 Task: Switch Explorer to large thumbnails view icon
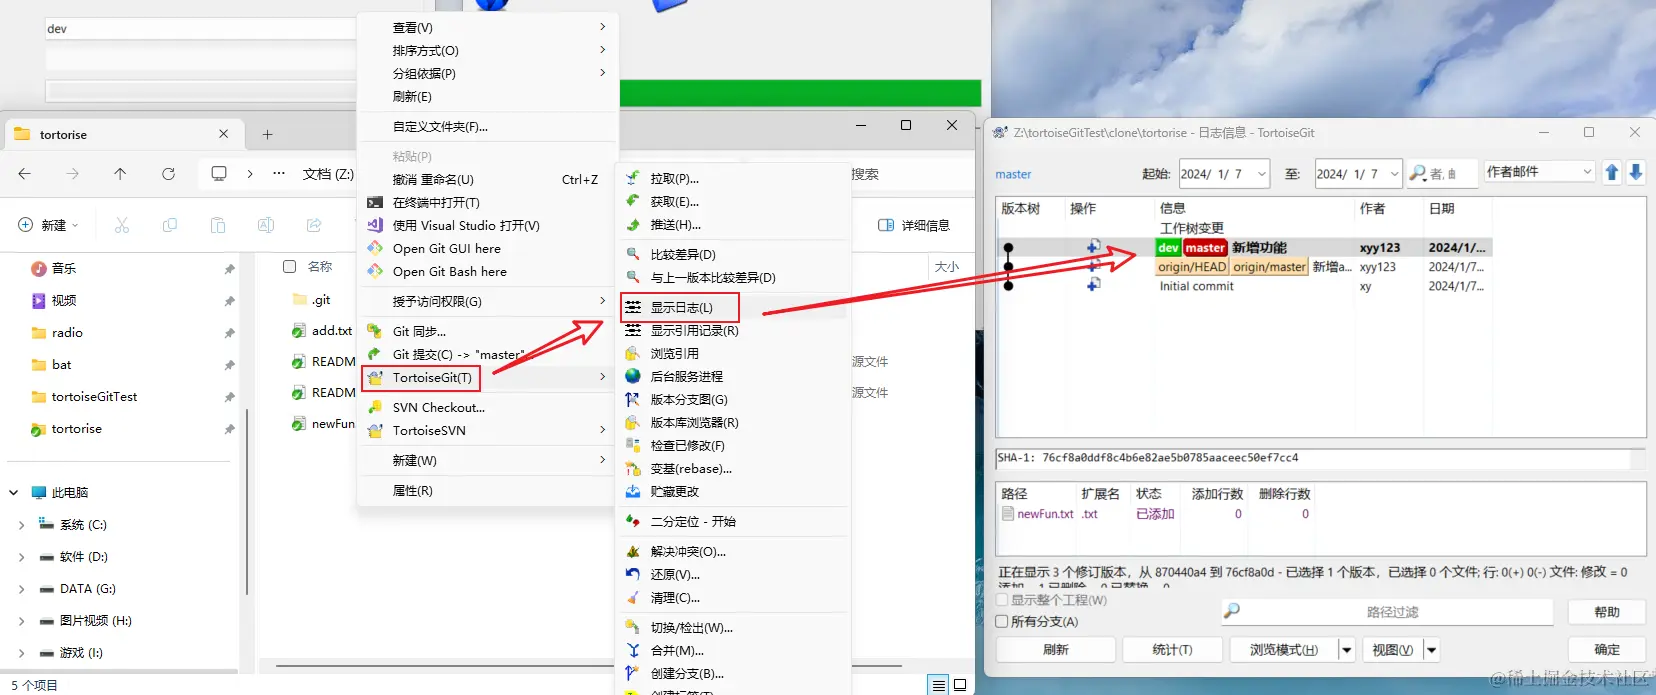pyautogui.click(x=960, y=685)
